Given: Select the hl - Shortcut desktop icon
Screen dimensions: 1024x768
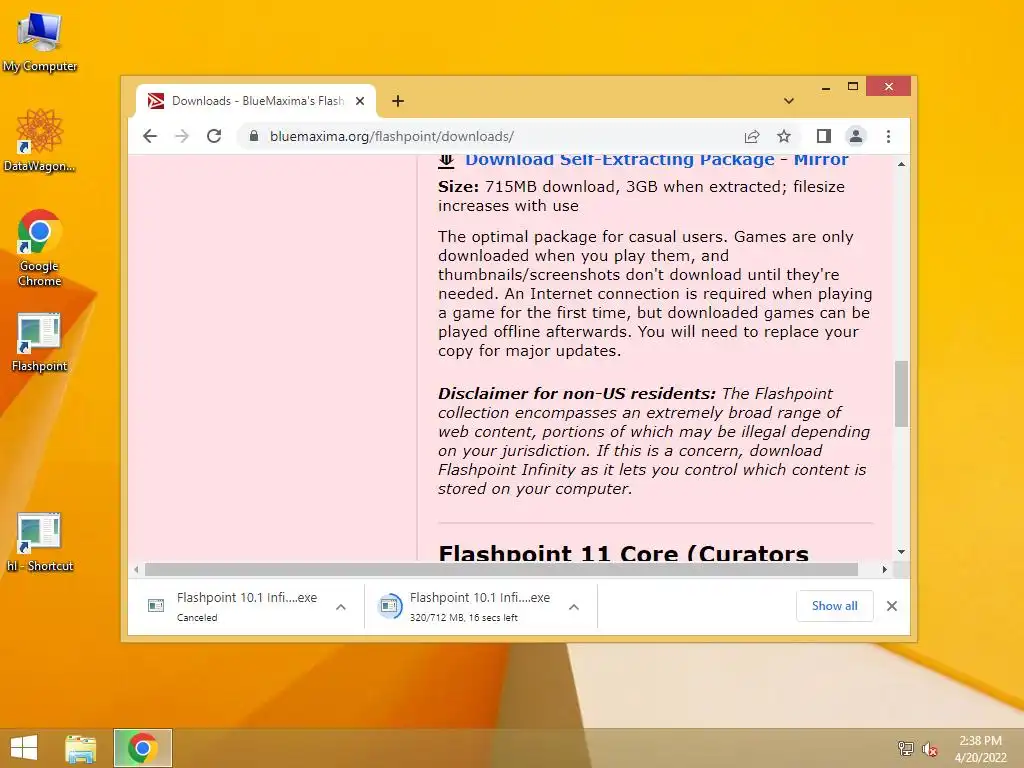Looking at the screenshot, I should (39, 542).
